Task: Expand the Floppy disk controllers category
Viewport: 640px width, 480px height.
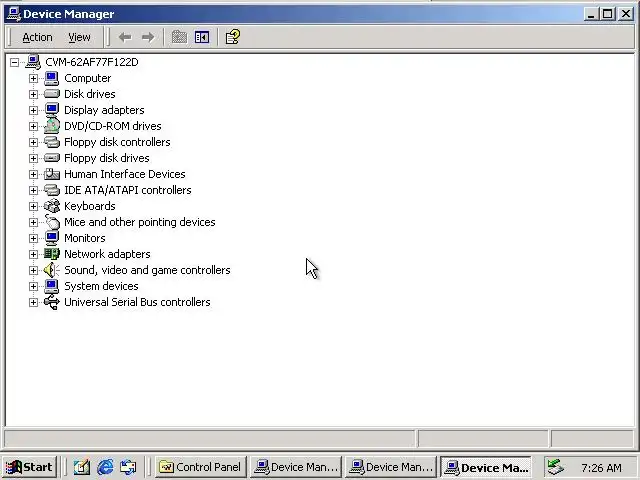Action: (33, 142)
